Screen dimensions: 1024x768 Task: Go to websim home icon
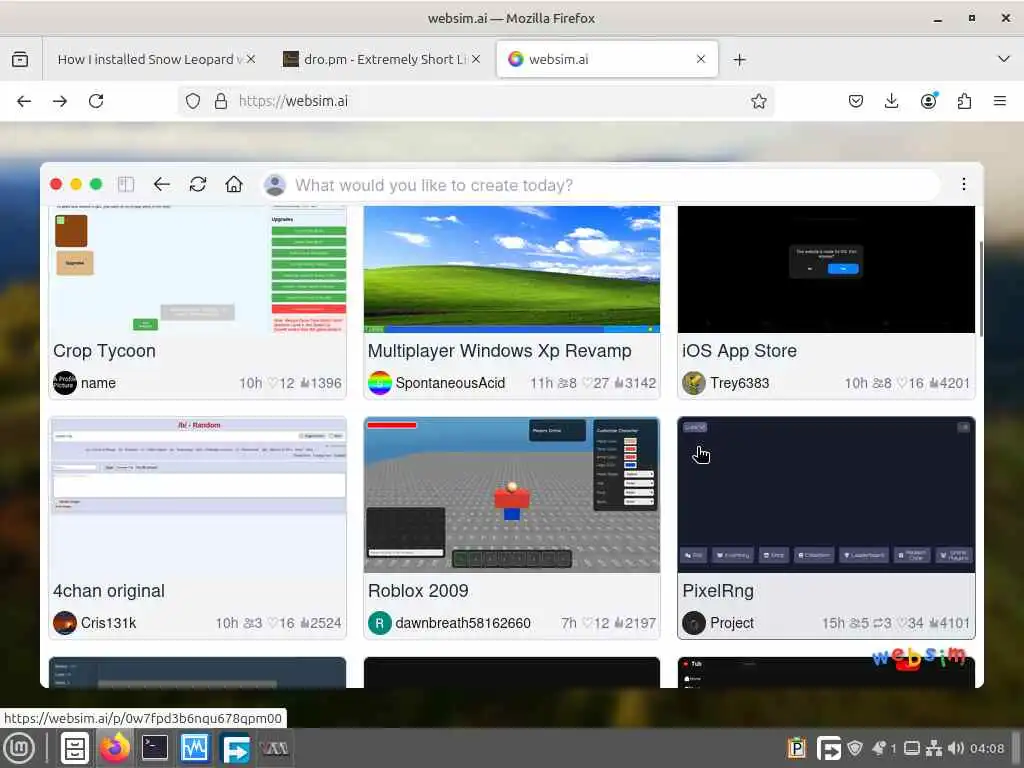pyautogui.click(x=234, y=185)
